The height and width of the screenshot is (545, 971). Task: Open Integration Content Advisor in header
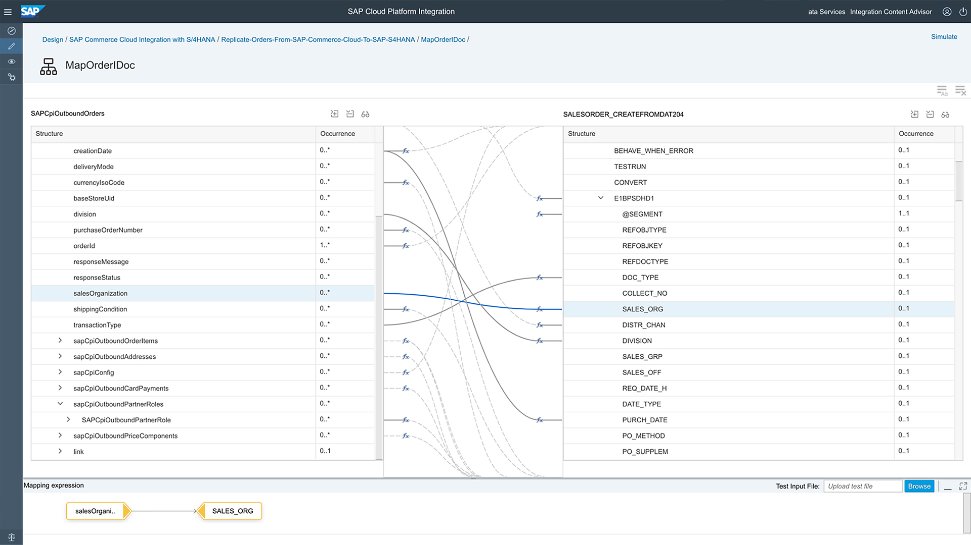tap(890, 12)
